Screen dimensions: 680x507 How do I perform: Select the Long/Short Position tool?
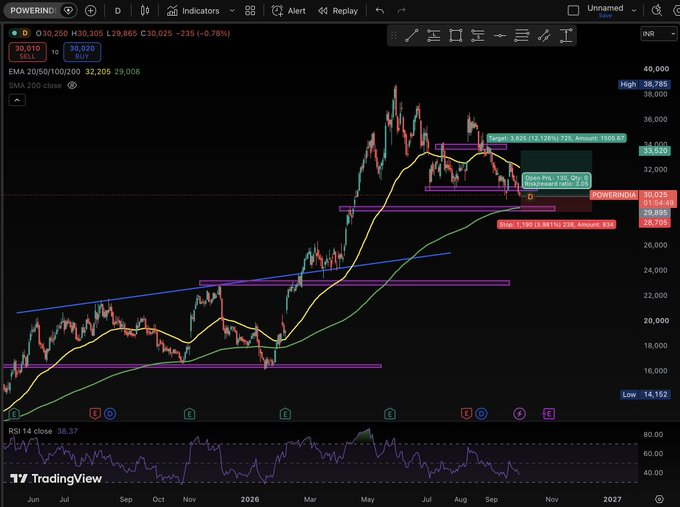tap(477, 36)
